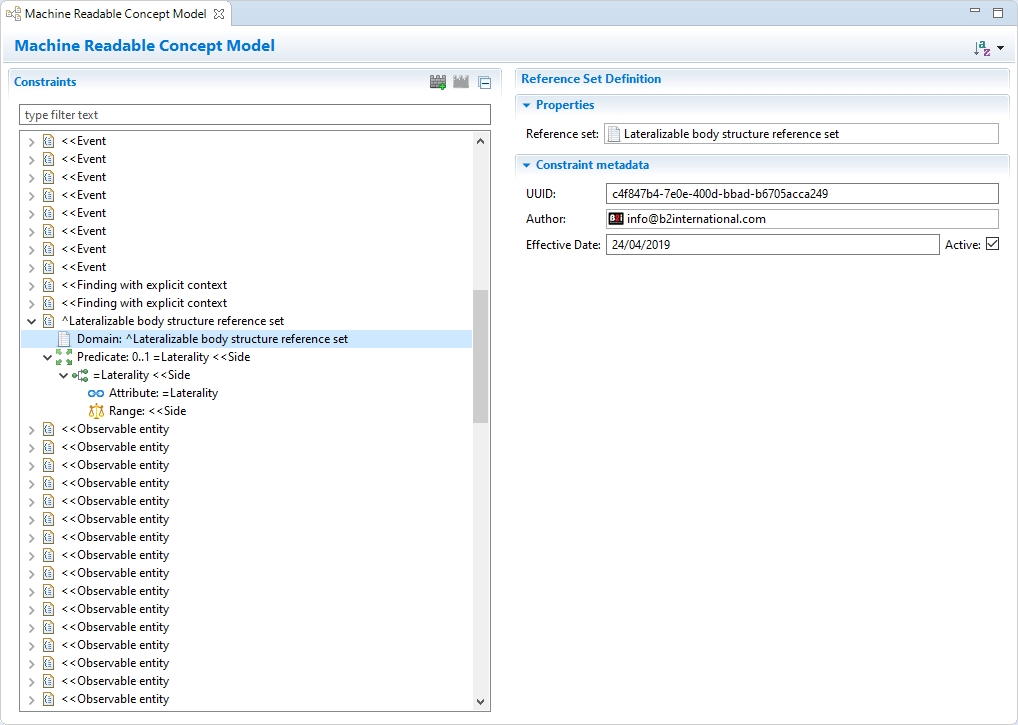Click the Attribute: =Laterality link icon
Image resolution: width=1018 pixels, height=725 pixels.
96,393
